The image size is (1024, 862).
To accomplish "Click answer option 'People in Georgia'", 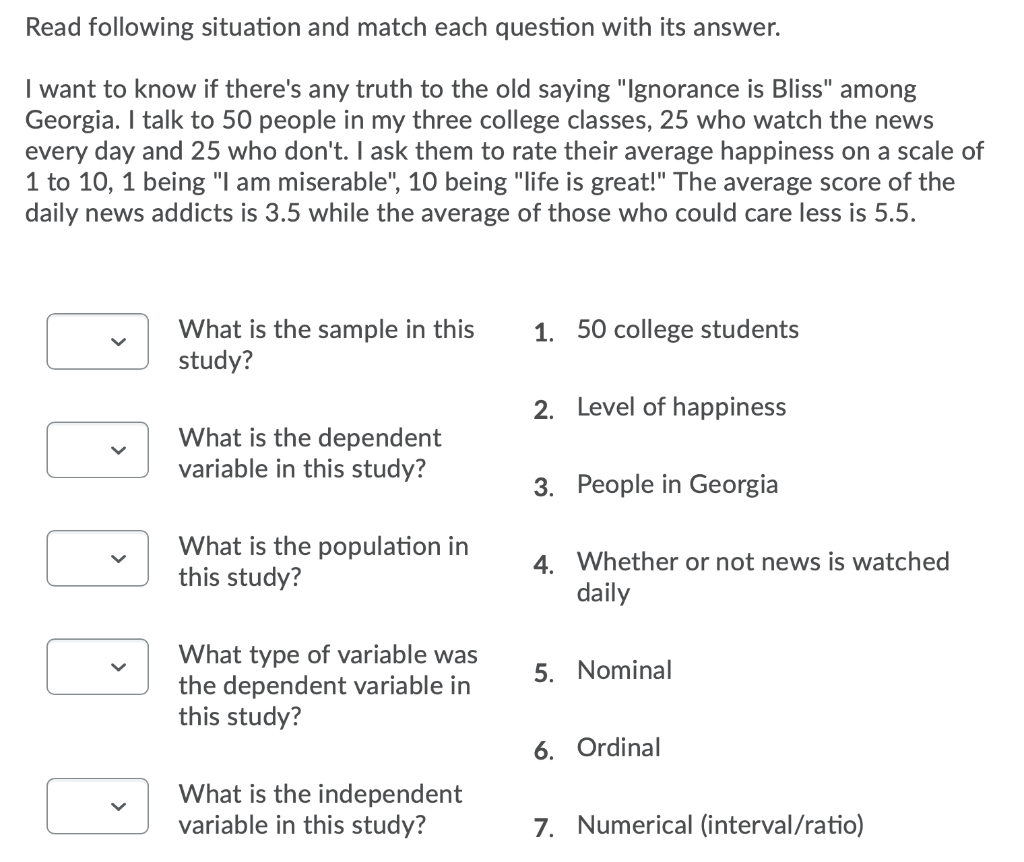I will tap(677, 485).
